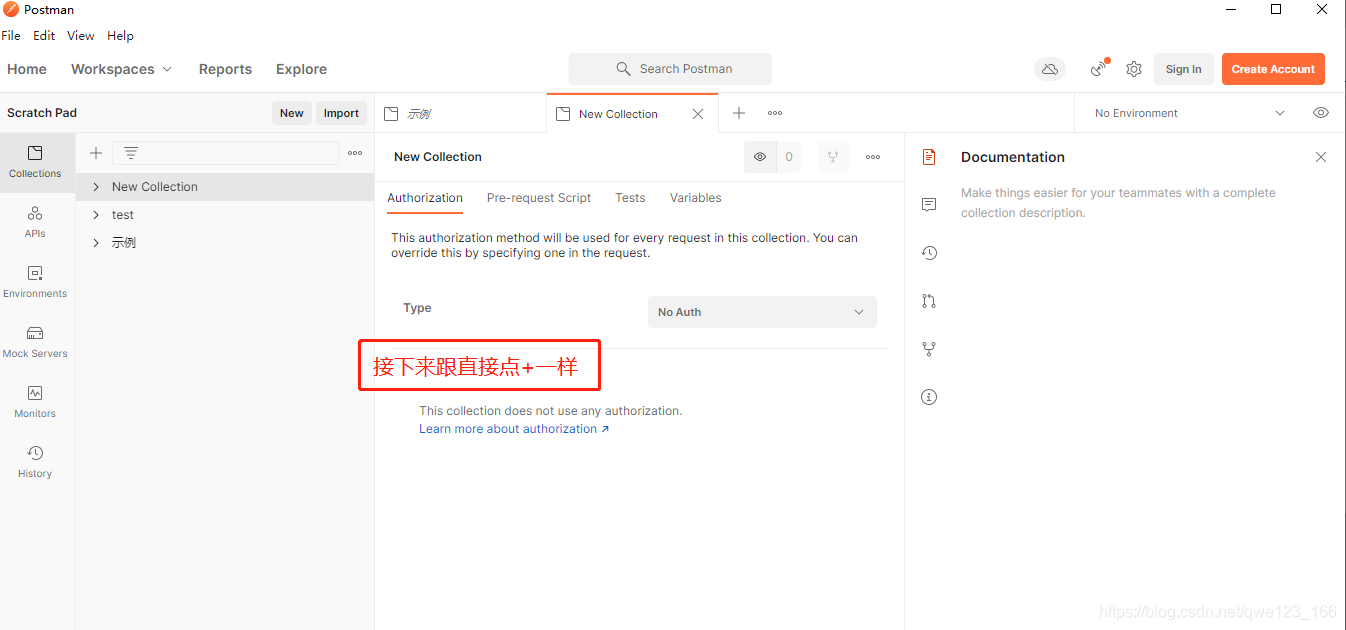Open the History sidebar panel
Viewport: 1346px width, 630px height.
tap(35, 462)
